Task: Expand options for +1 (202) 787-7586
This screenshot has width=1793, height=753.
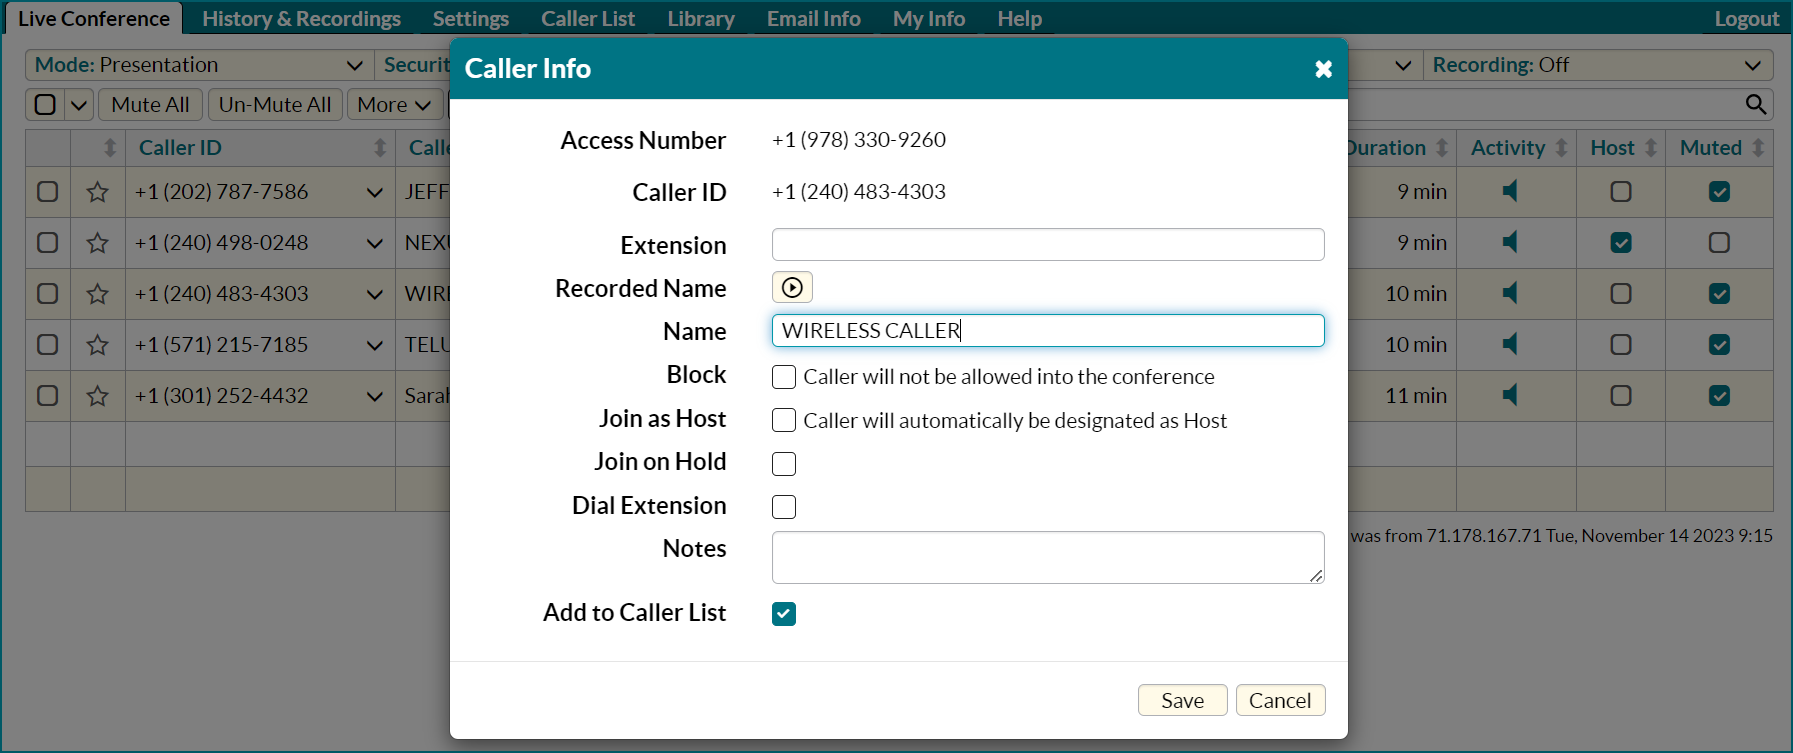Action: [375, 192]
